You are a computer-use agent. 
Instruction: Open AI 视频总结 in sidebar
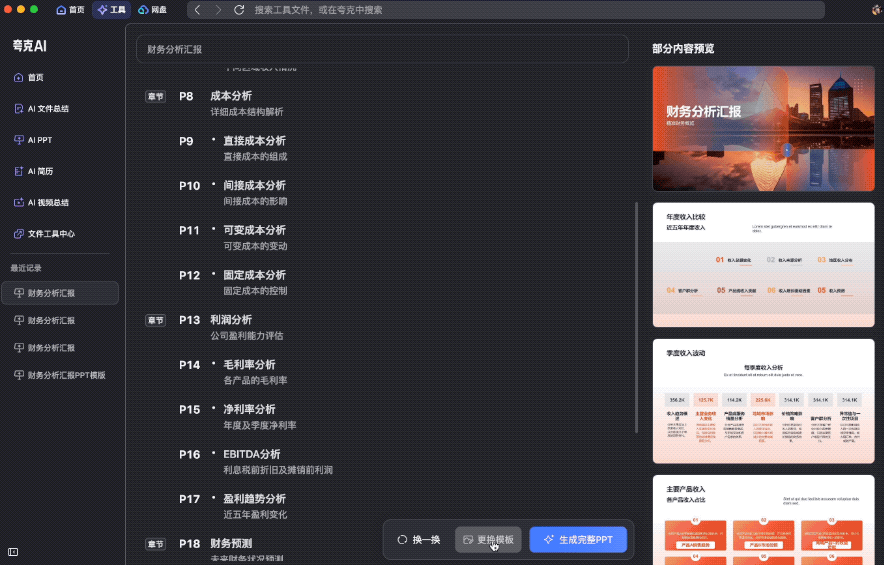(19, 202)
